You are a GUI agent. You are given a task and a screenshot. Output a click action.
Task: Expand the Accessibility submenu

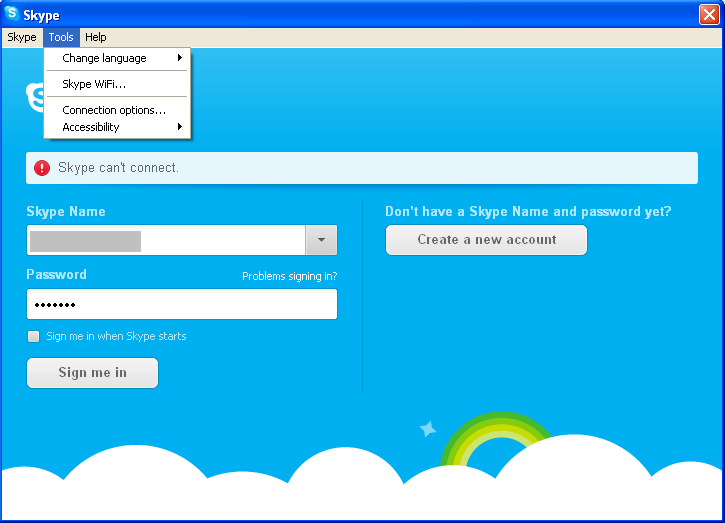coord(117,127)
